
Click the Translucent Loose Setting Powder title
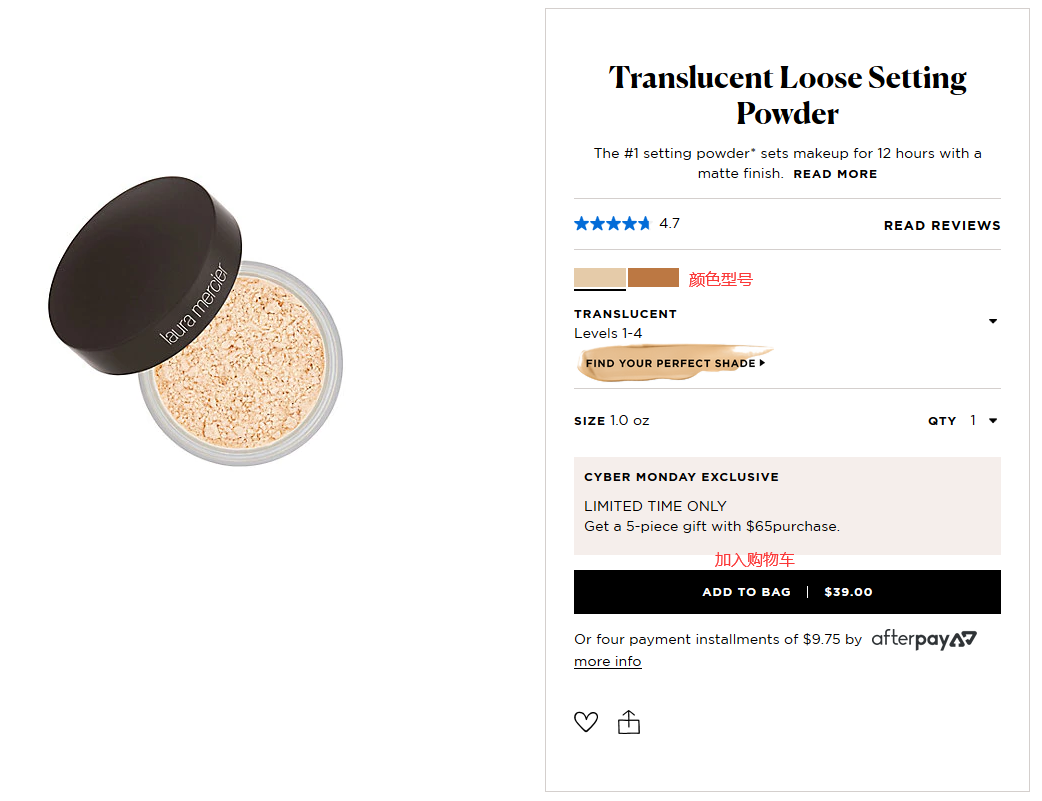point(787,95)
